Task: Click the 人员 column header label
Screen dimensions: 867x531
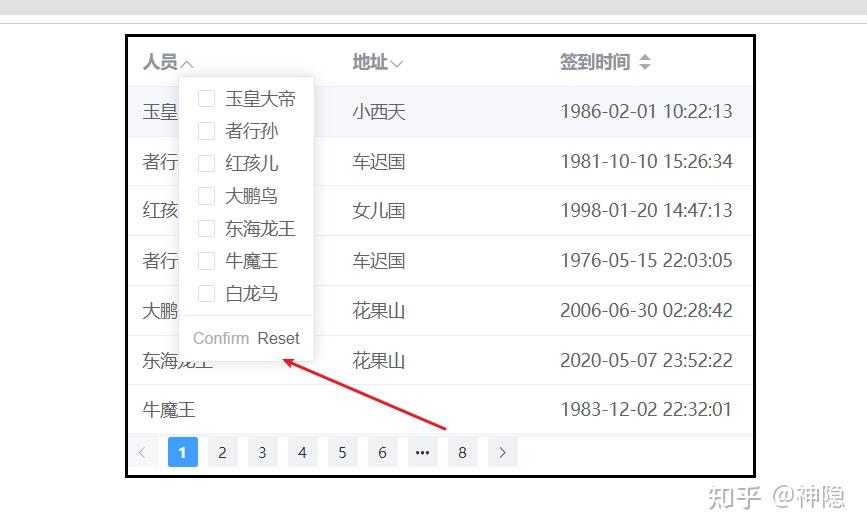Action: pyautogui.click(x=160, y=62)
